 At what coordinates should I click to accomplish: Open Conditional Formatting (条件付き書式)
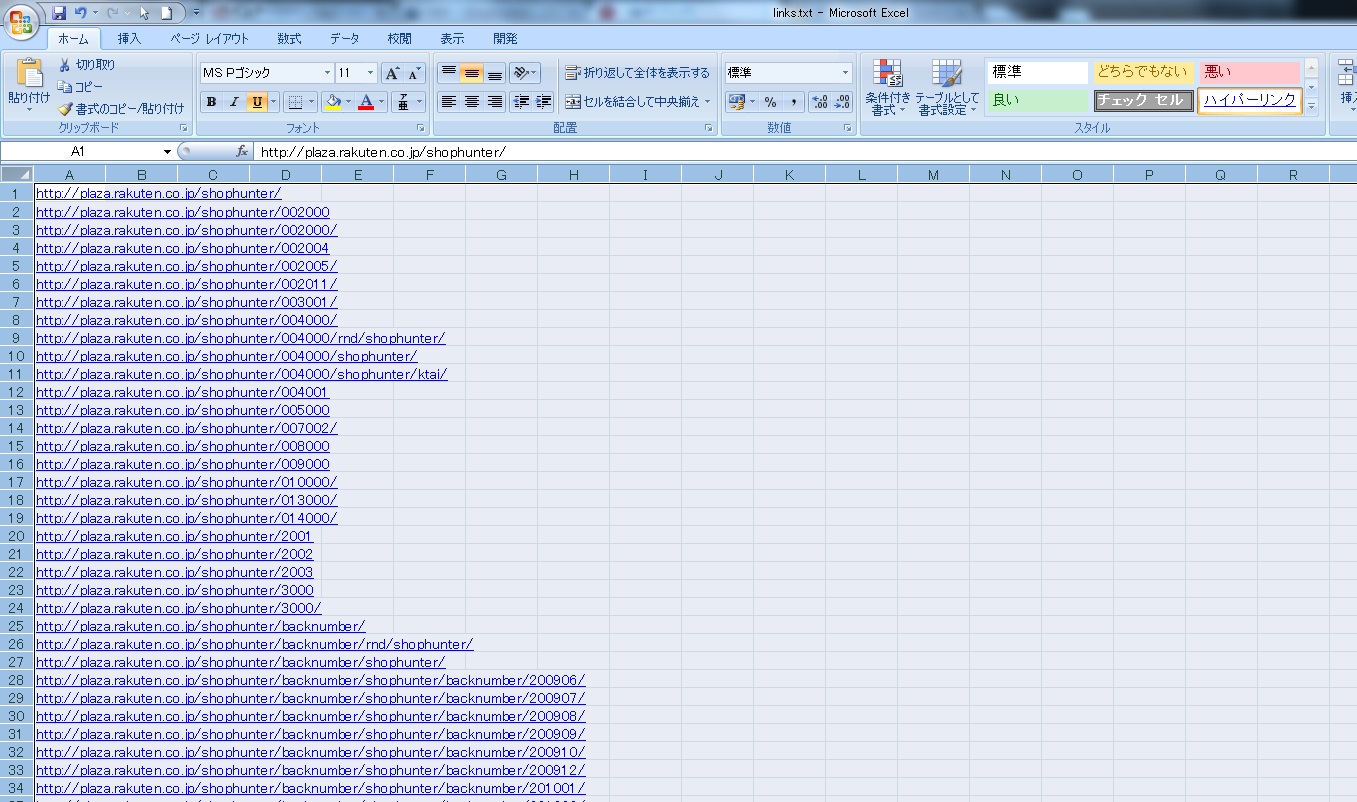coord(887,88)
